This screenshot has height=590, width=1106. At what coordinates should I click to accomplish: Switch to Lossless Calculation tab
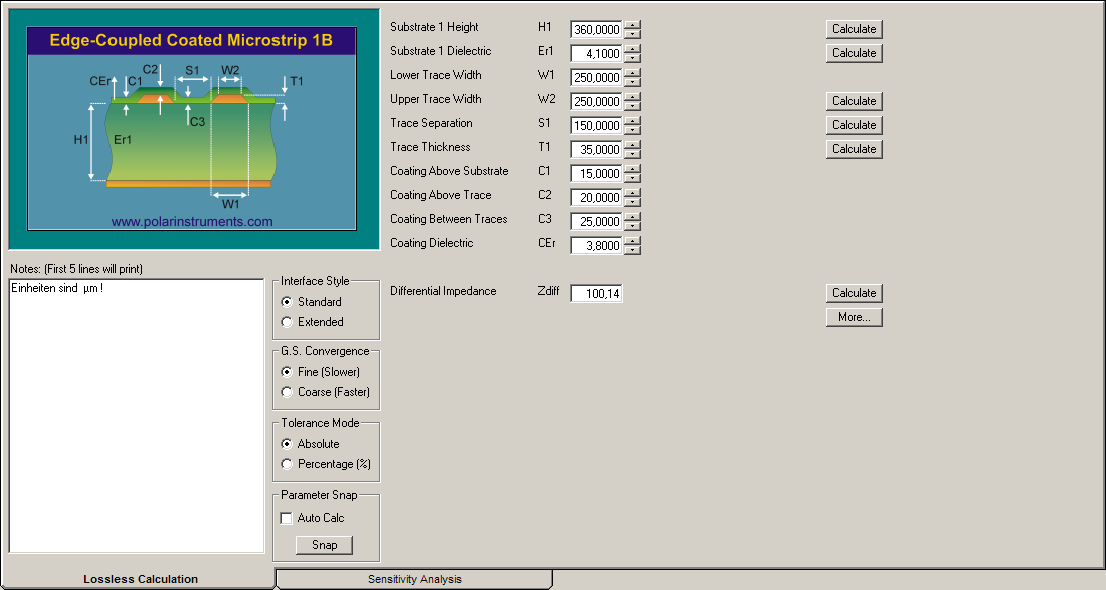point(140,579)
